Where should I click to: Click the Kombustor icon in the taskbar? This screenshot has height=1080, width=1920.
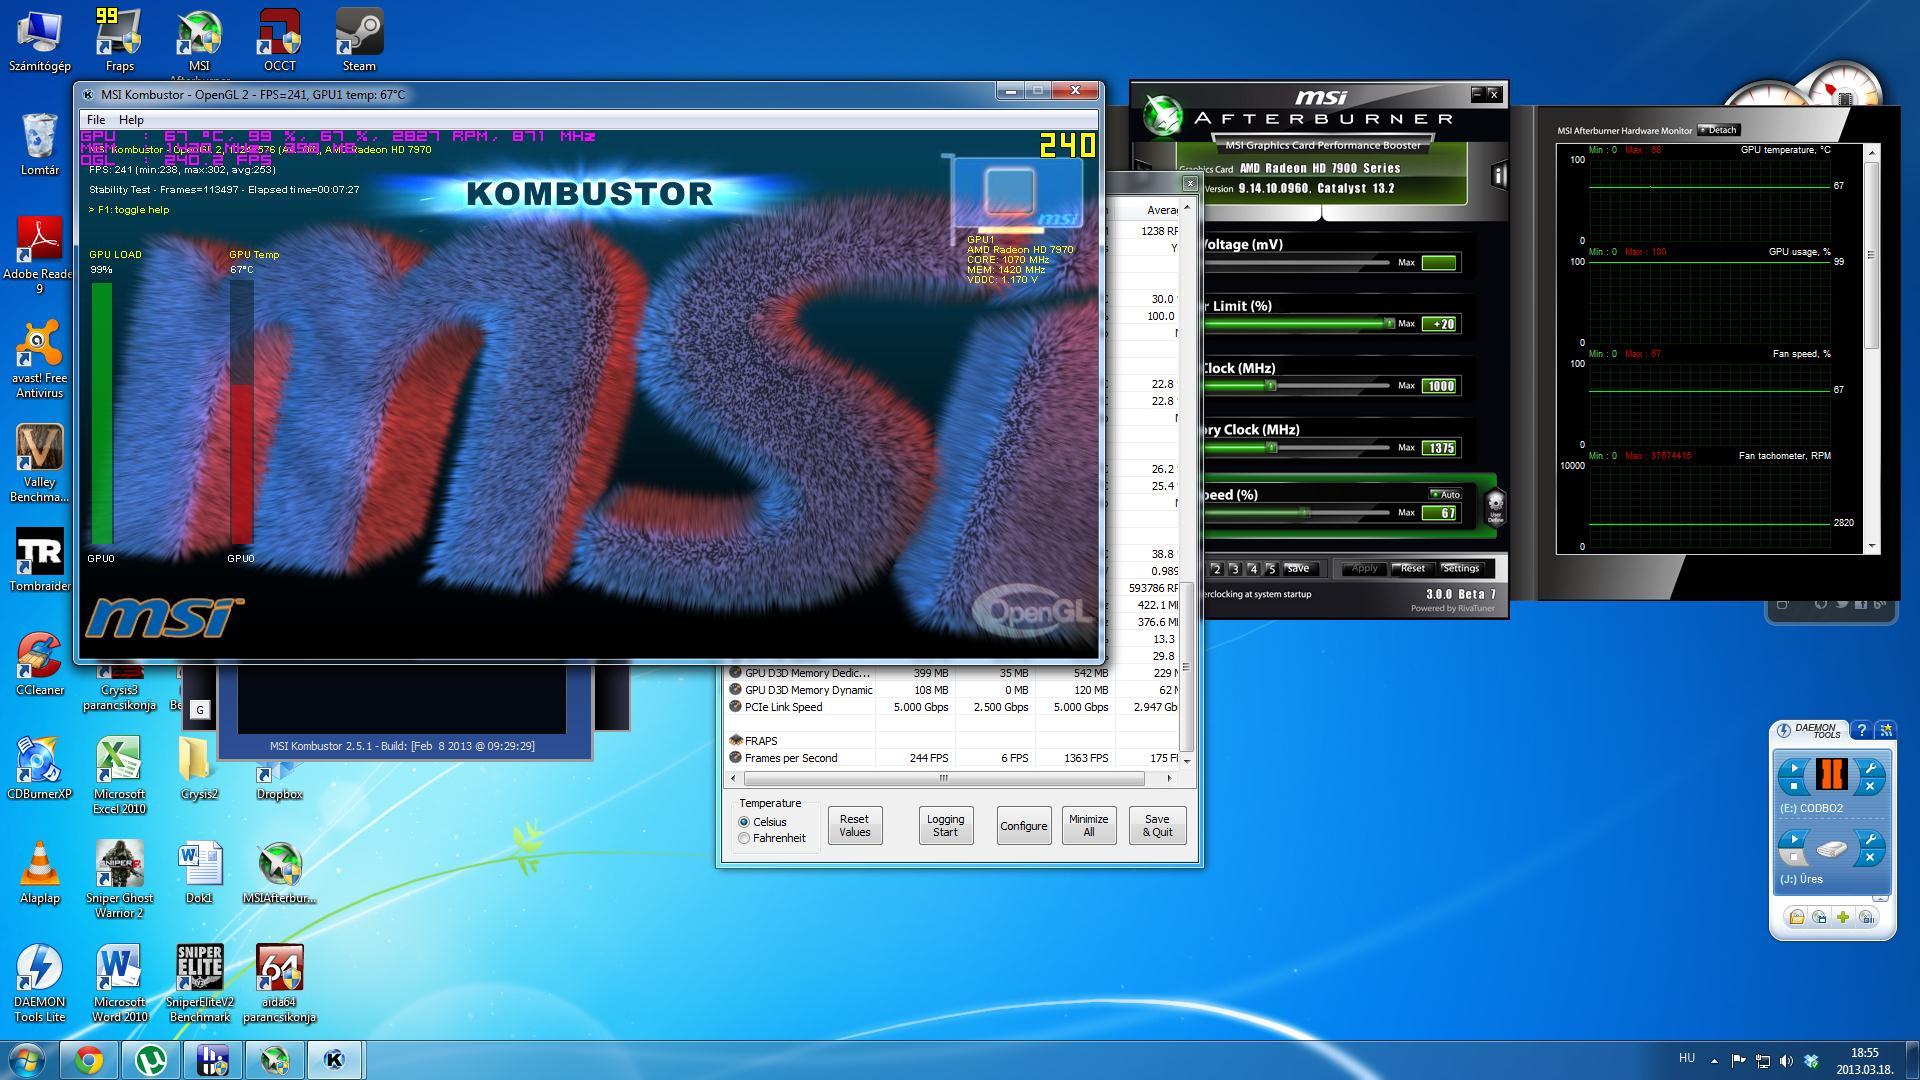tap(335, 1060)
